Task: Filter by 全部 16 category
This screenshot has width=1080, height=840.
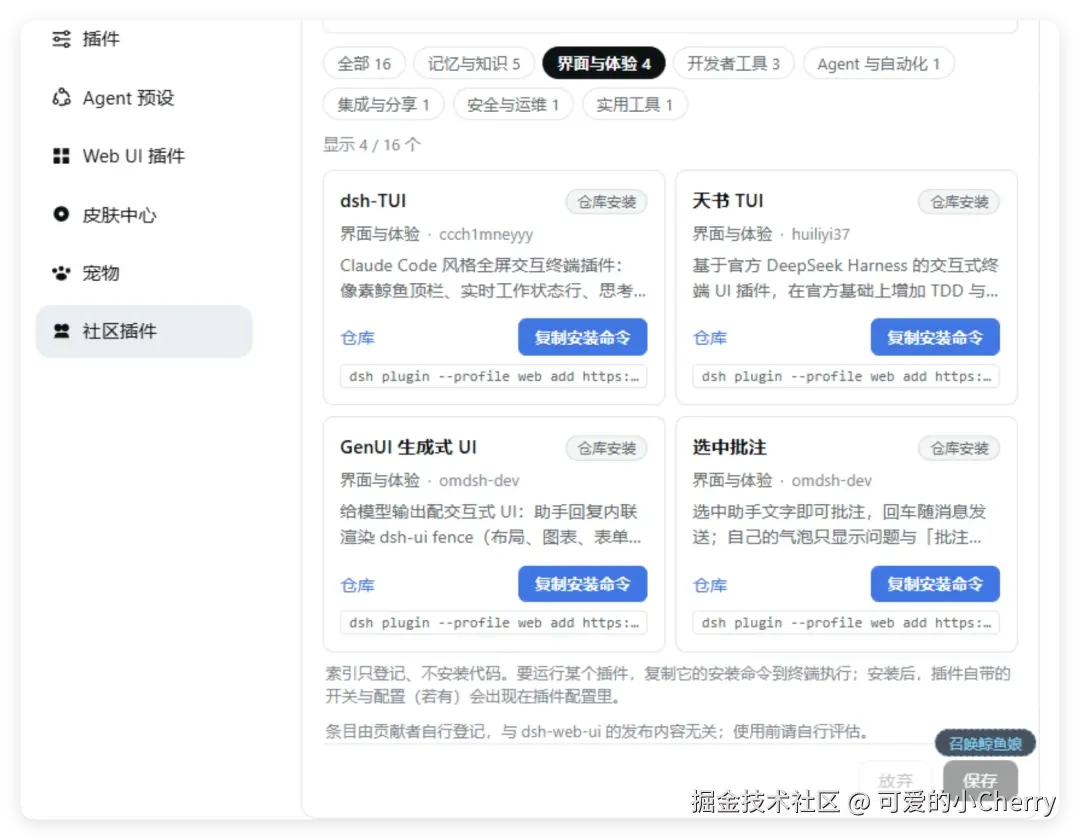Action: (364, 64)
